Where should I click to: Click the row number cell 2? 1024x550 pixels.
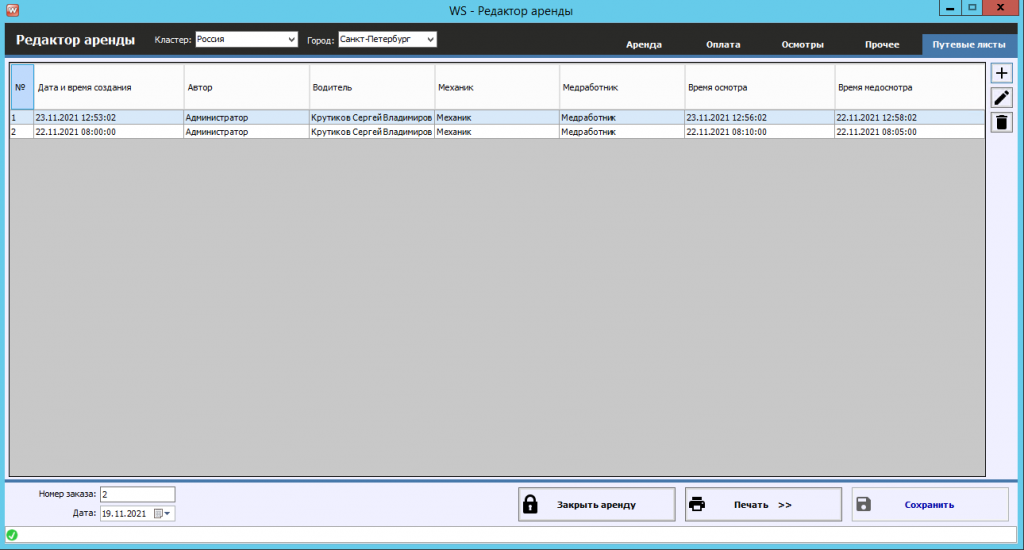(22, 131)
